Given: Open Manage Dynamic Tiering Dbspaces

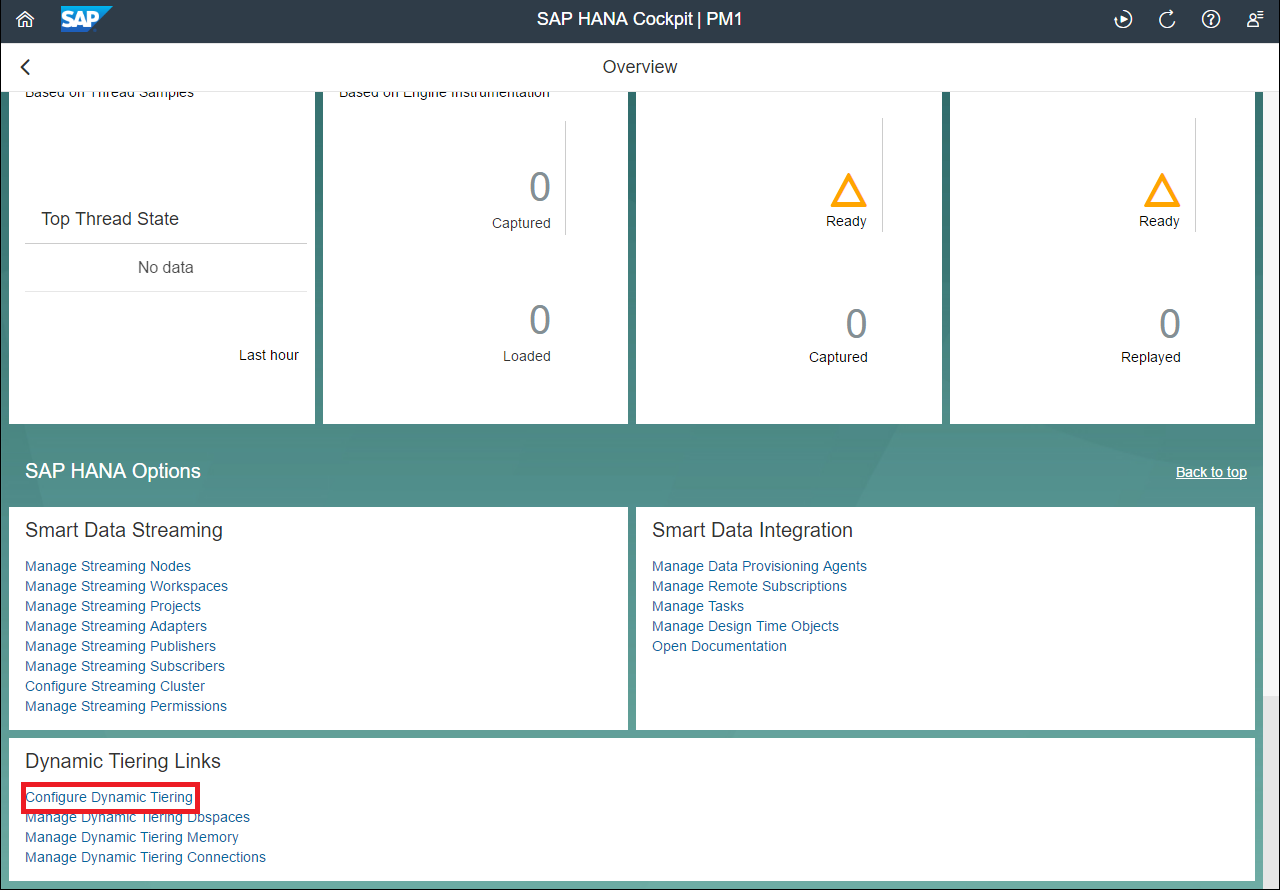Looking at the screenshot, I should point(137,817).
